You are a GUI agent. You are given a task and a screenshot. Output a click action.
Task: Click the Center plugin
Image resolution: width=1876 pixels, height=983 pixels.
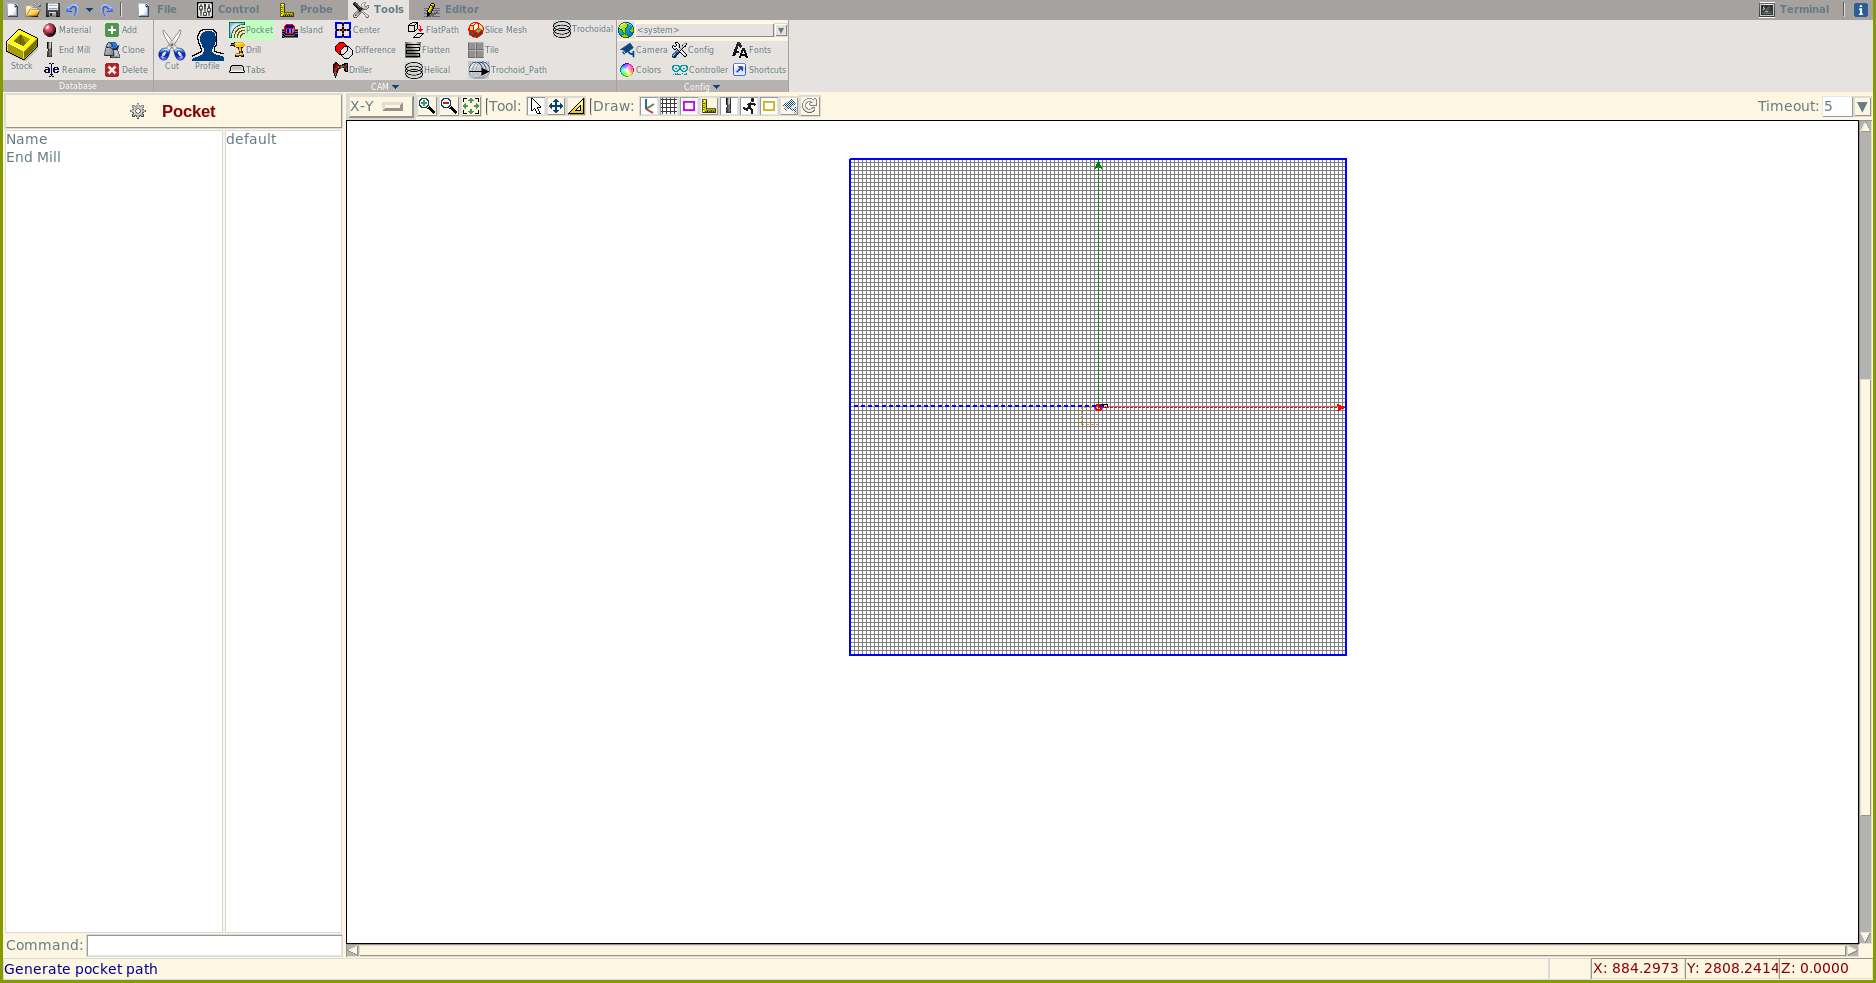tap(357, 30)
